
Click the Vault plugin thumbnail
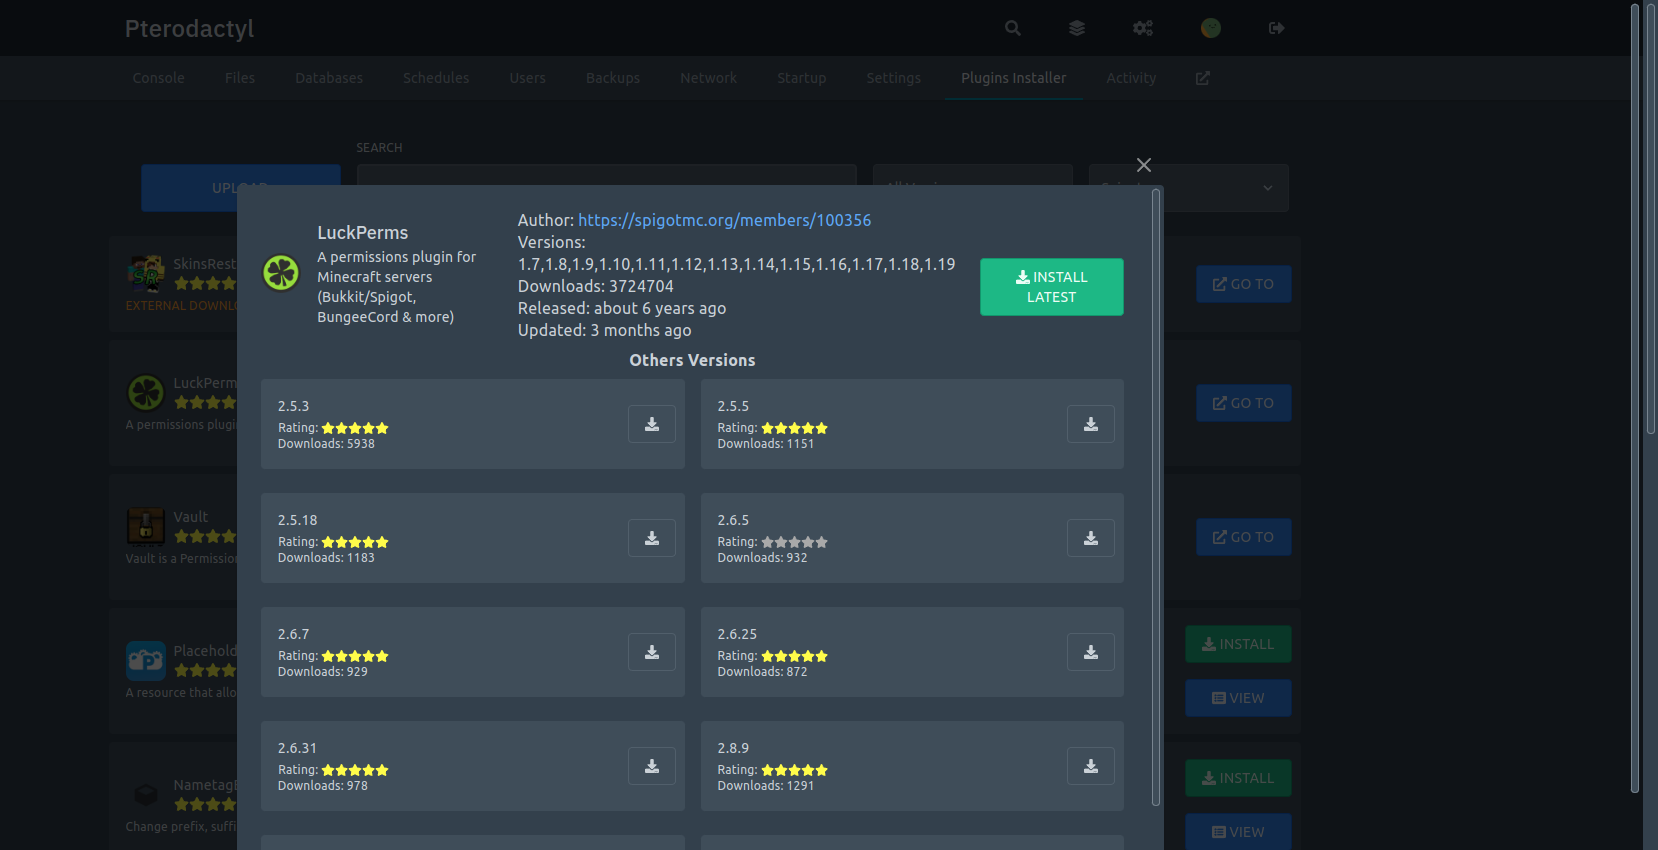(x=146, y=526)
